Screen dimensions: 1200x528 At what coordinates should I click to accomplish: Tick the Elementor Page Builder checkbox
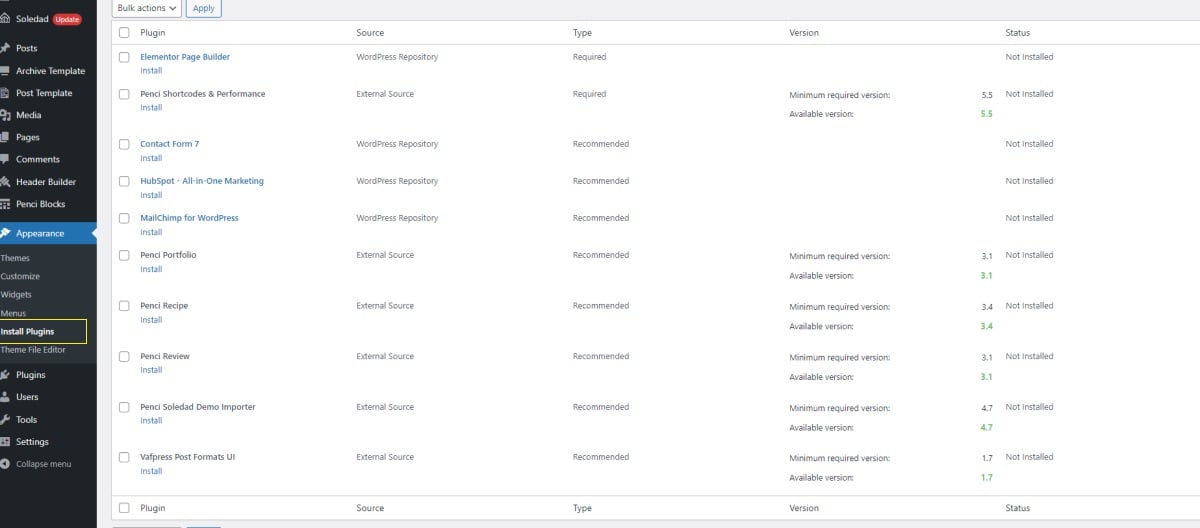[x=124, y=57]
